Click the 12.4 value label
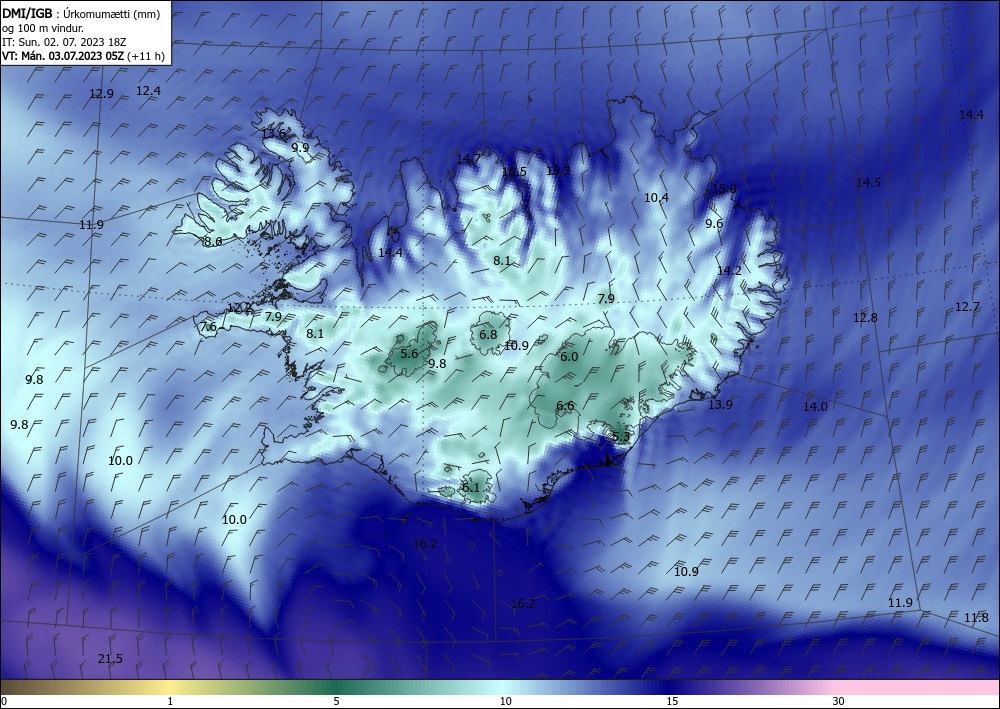 coord(149,91)
